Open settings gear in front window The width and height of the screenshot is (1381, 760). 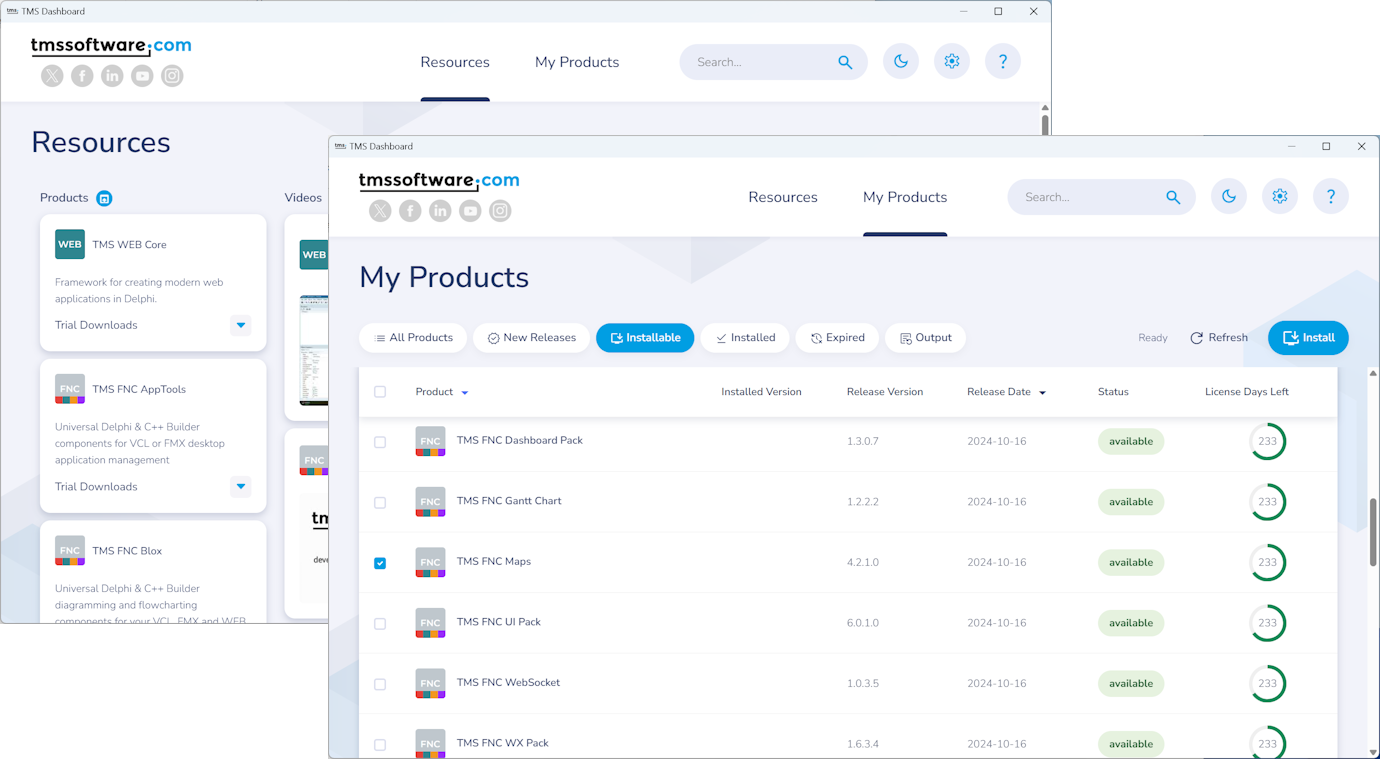(x=1280, y=197)
